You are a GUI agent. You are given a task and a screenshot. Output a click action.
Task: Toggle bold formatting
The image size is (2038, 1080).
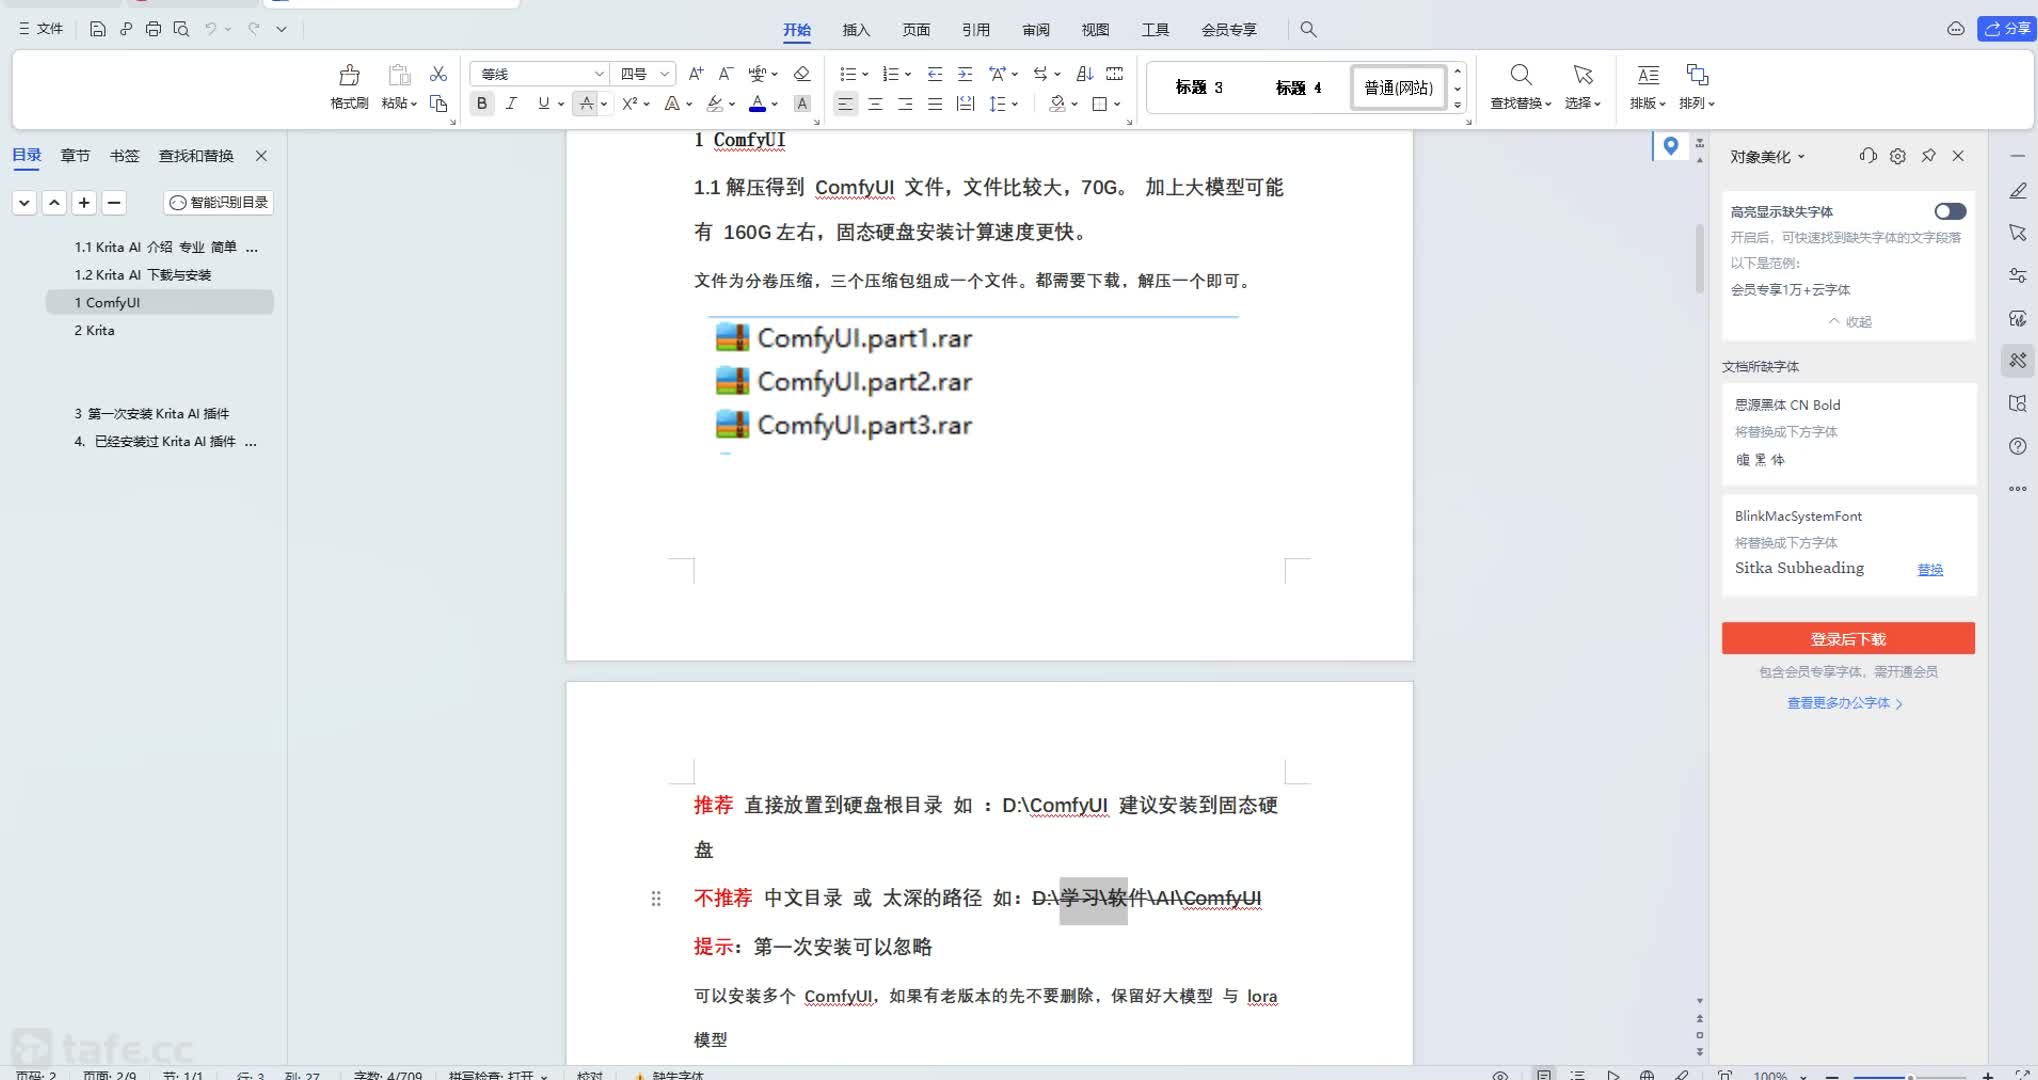tap(482, 103)
